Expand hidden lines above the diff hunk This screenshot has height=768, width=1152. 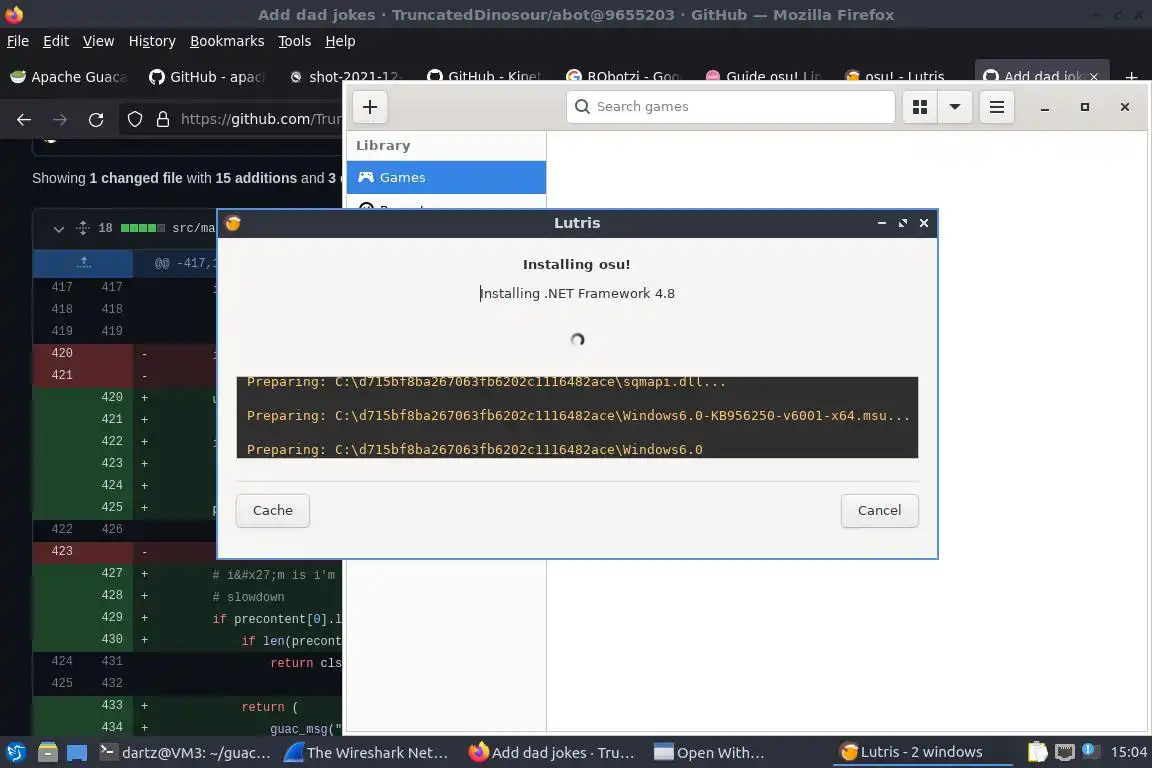click(83, 262)
